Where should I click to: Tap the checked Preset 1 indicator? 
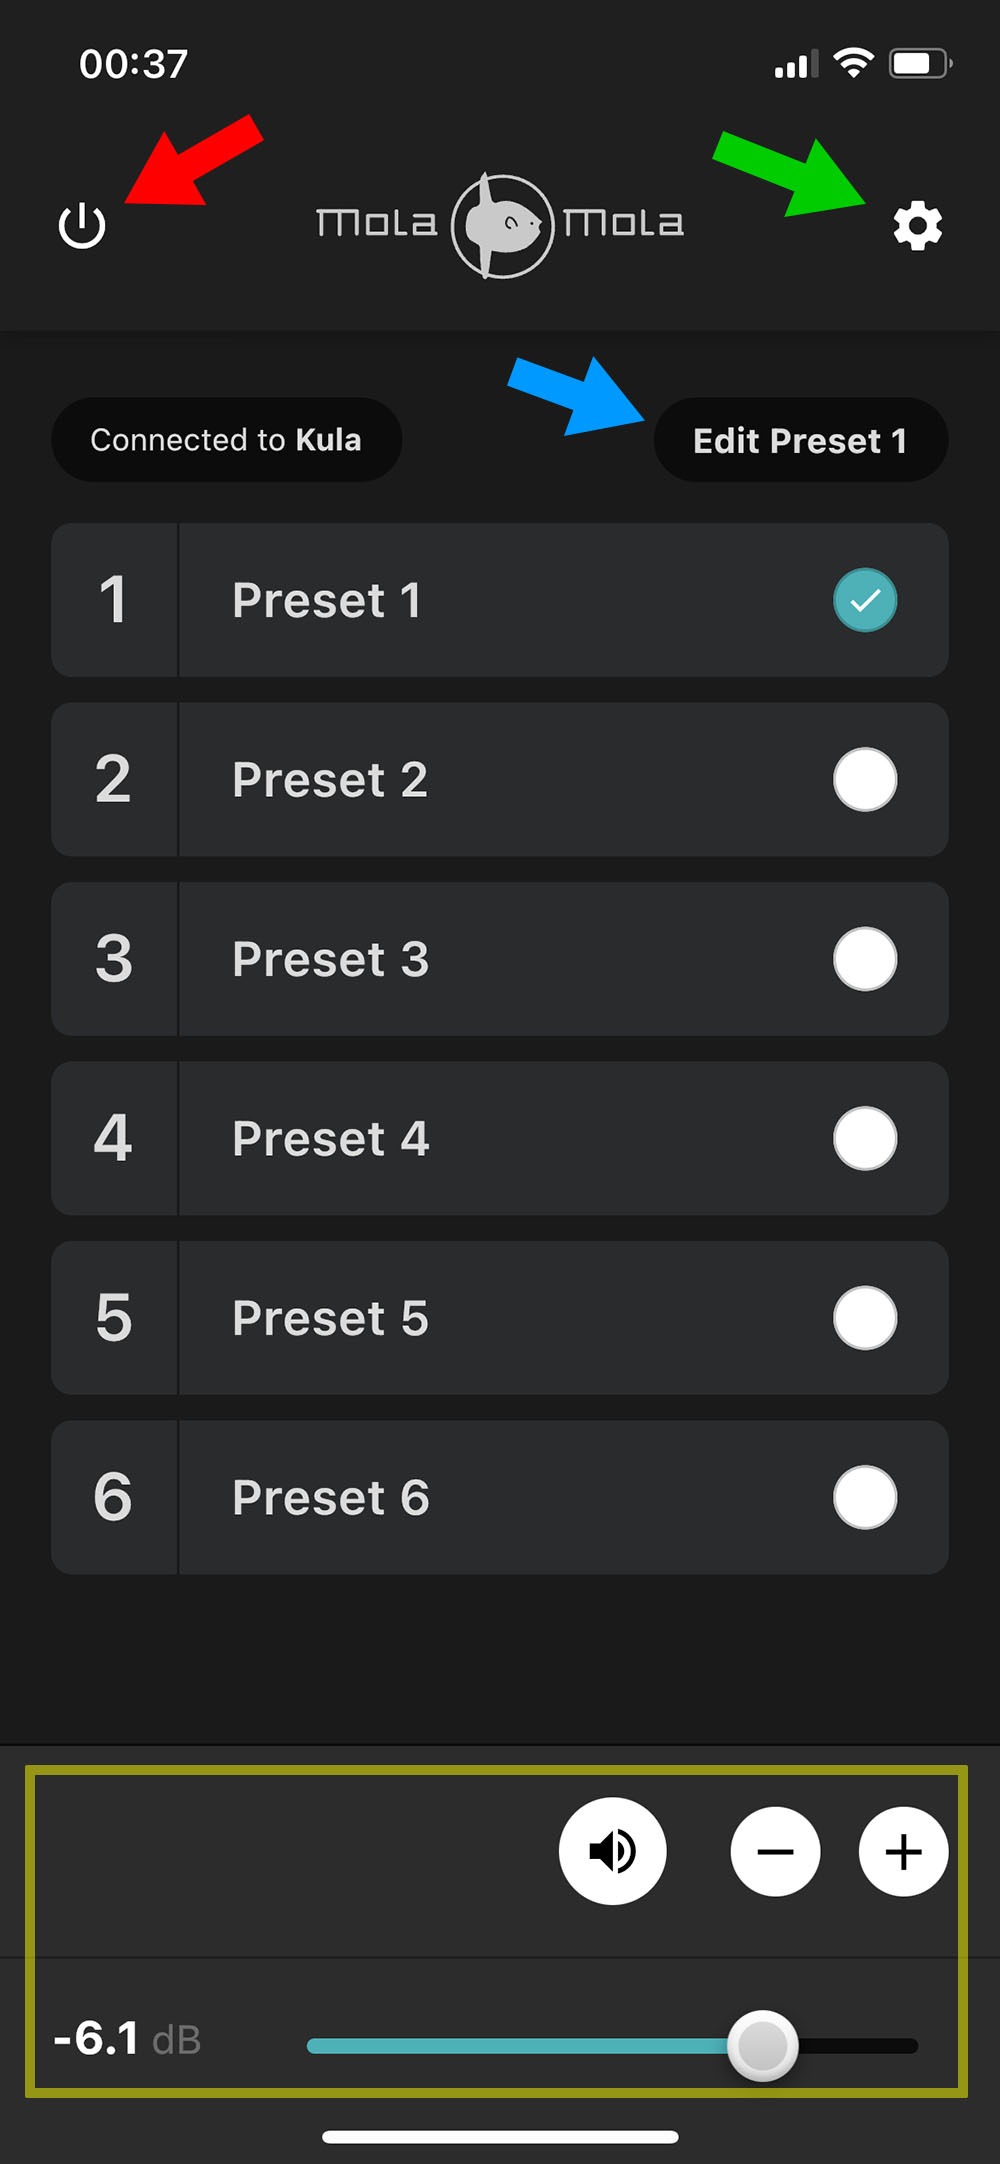(x=865, y=600)
